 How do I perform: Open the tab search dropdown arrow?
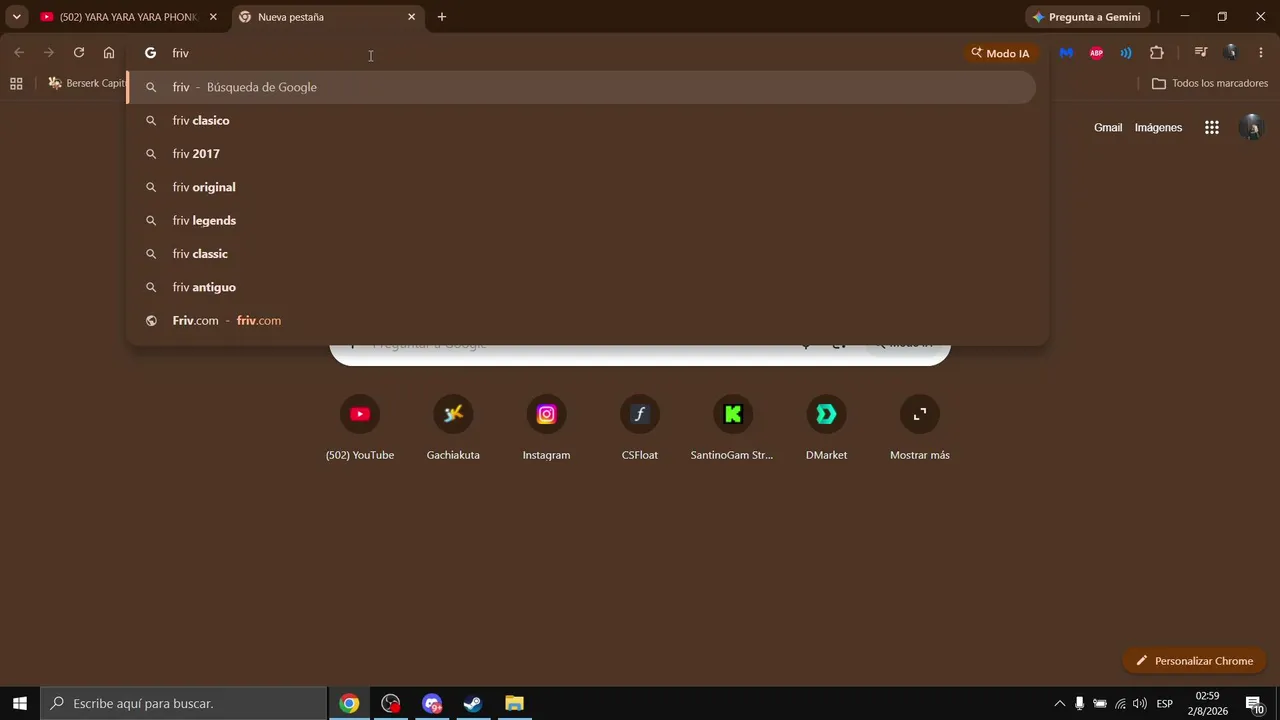tap(16, 17)
